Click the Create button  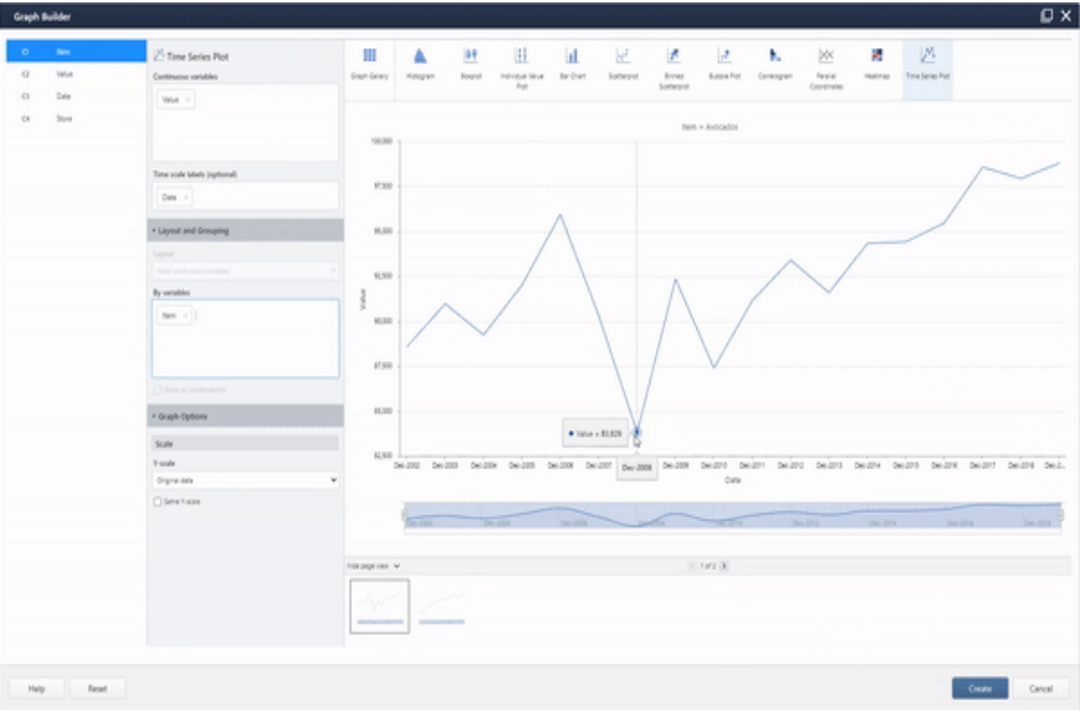click(x=979, y=688)
